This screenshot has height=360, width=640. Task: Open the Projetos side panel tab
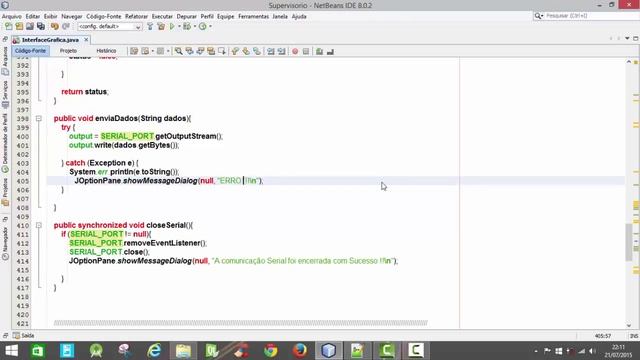(5, 192)
